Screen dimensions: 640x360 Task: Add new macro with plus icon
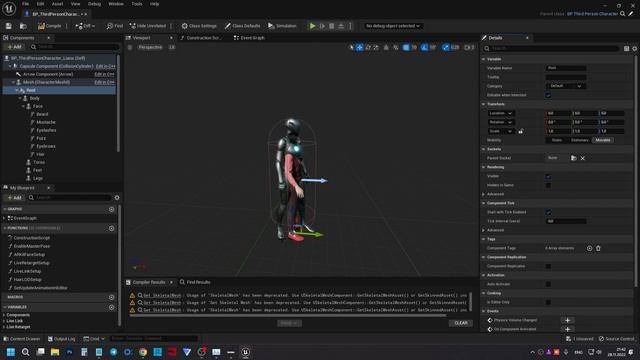click(x=111, y=297)
